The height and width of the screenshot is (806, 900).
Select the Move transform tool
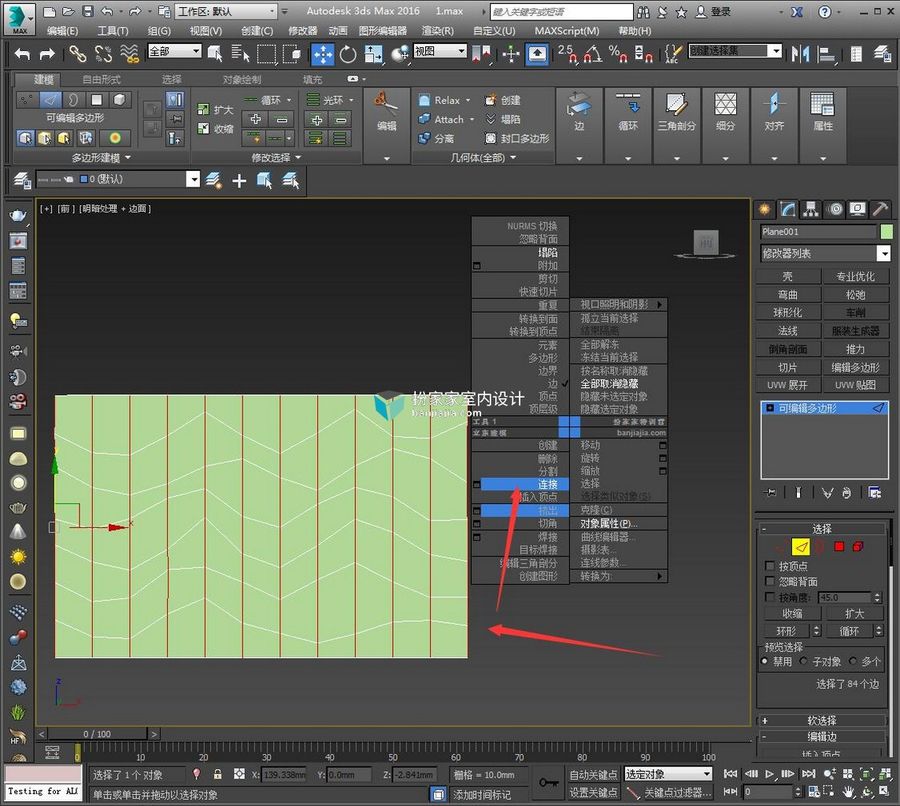click(323, 54)
